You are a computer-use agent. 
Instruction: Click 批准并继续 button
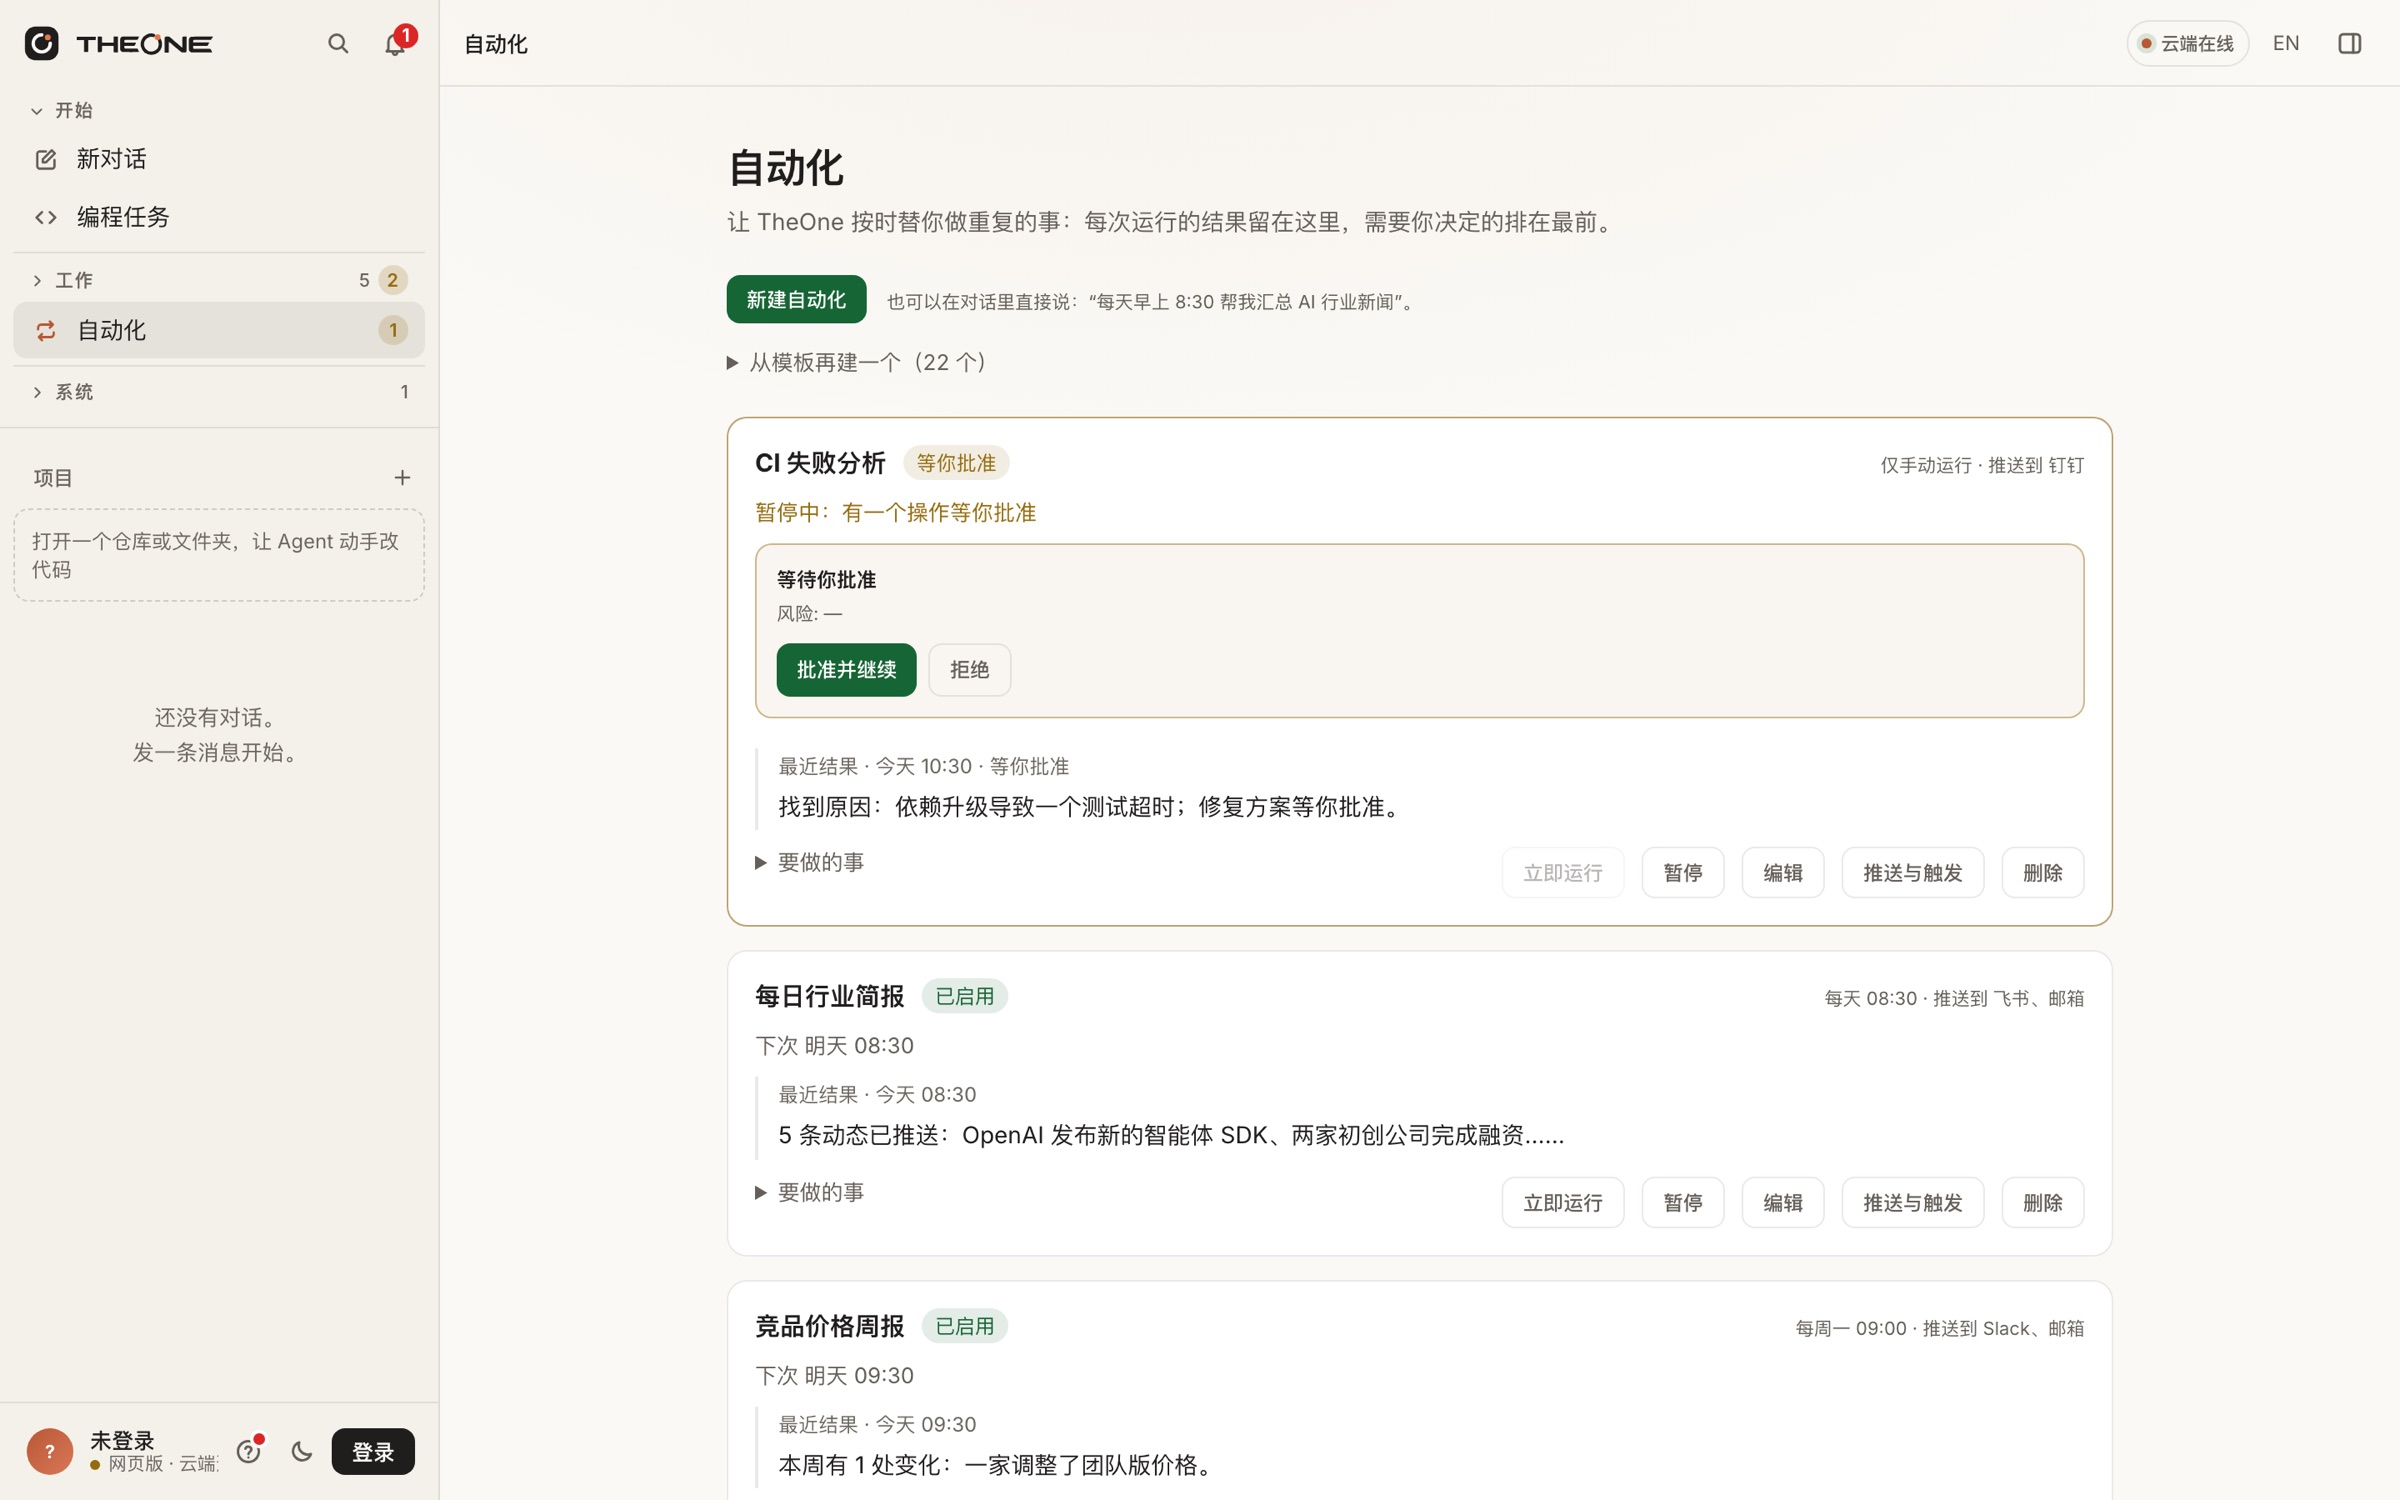pyautogui.click(x=846, y=669)
